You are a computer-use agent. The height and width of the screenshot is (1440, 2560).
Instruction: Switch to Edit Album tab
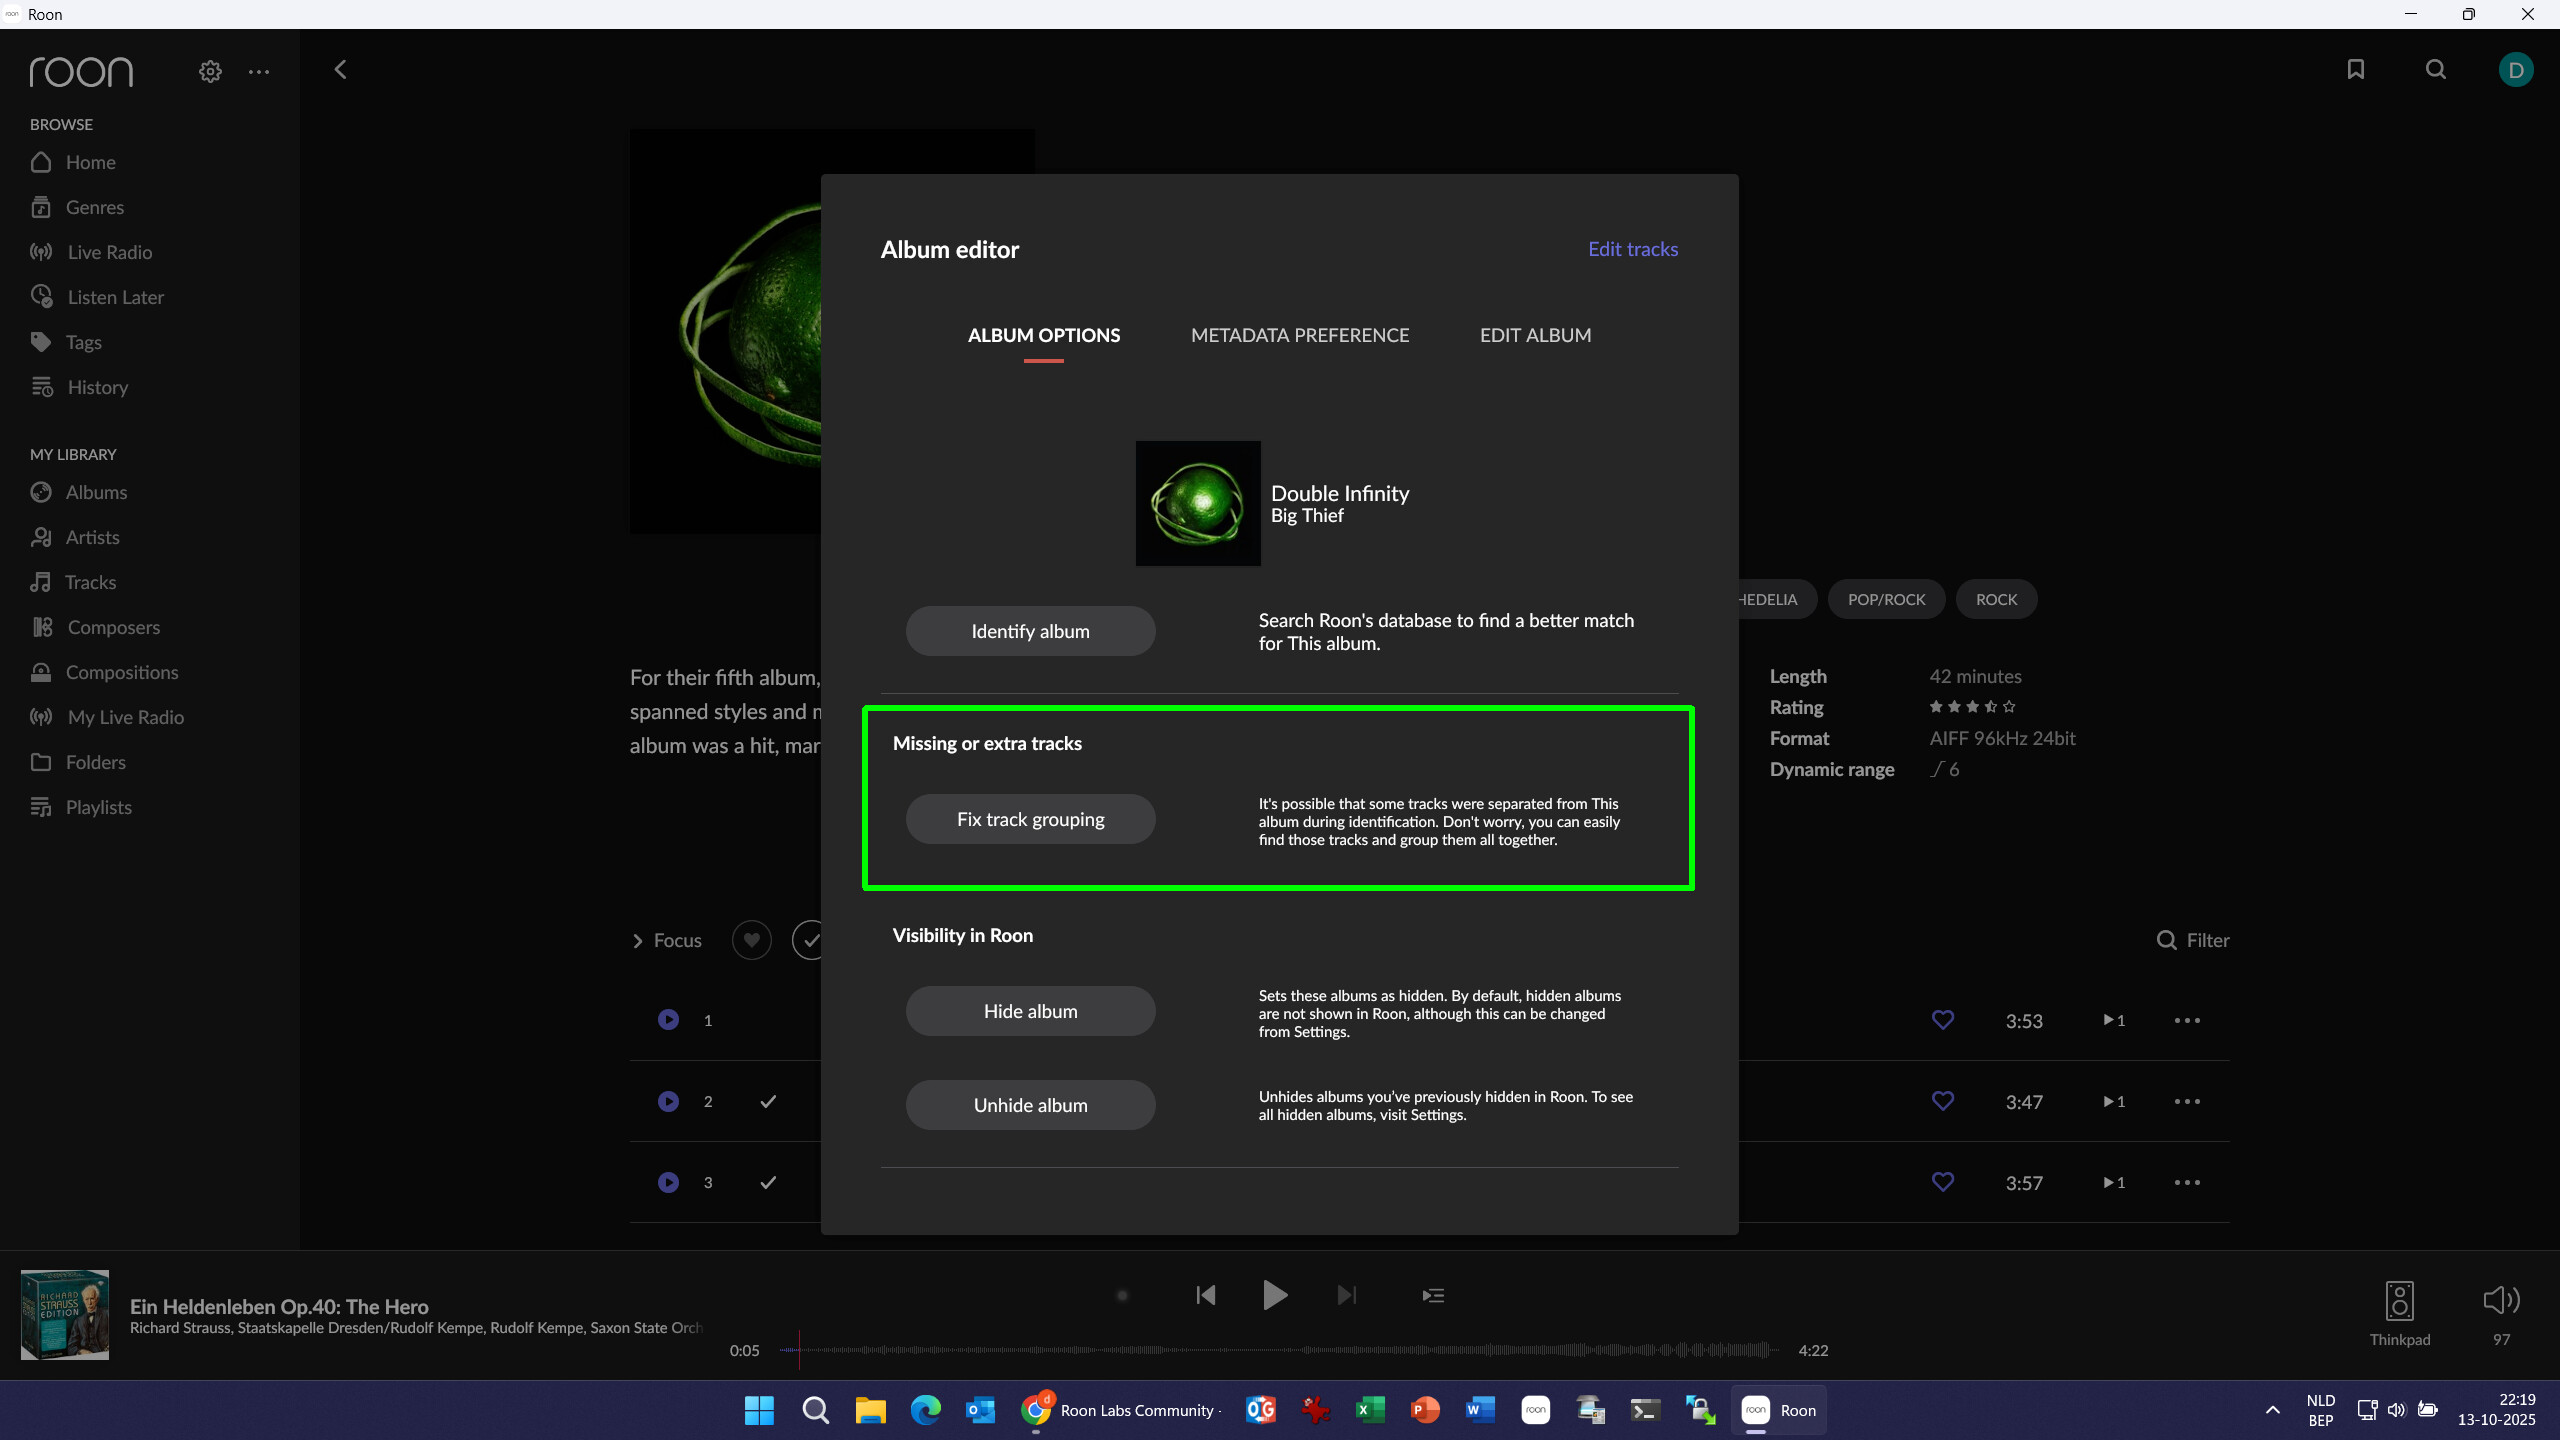[1535, 335]
